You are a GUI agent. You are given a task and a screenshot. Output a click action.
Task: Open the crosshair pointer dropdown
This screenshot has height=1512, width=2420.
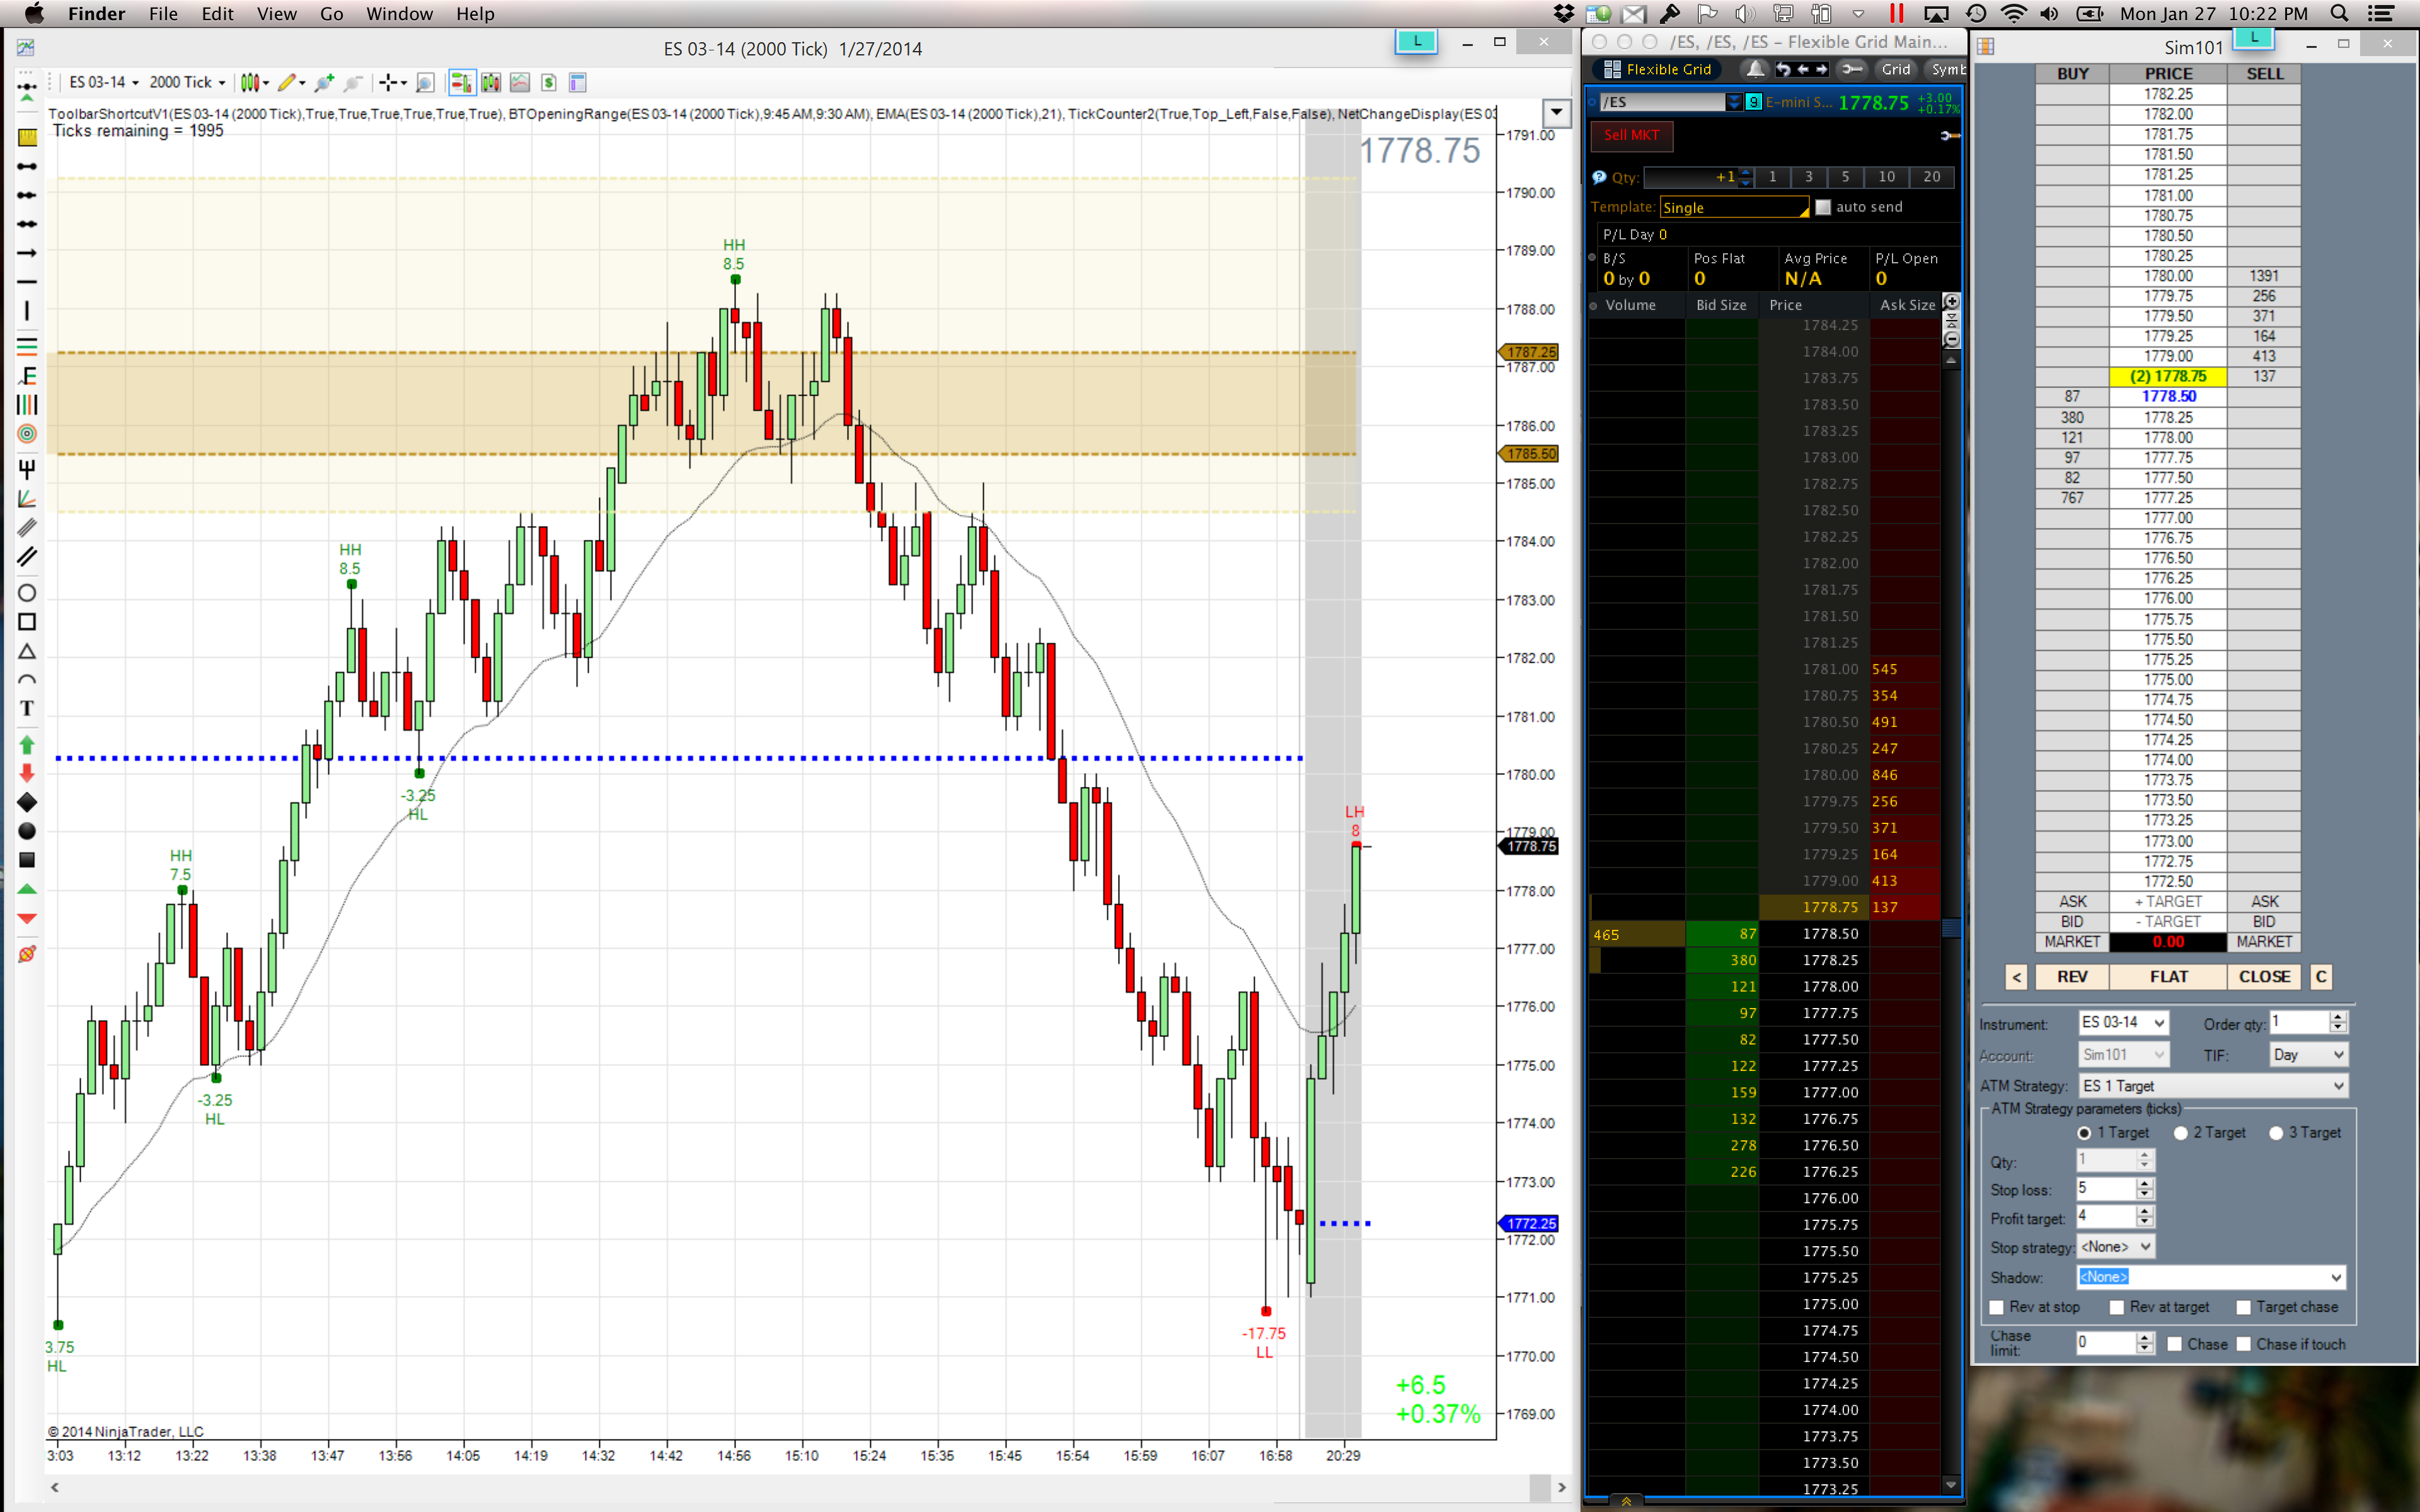pyautogui.click(x=393, y=83)
